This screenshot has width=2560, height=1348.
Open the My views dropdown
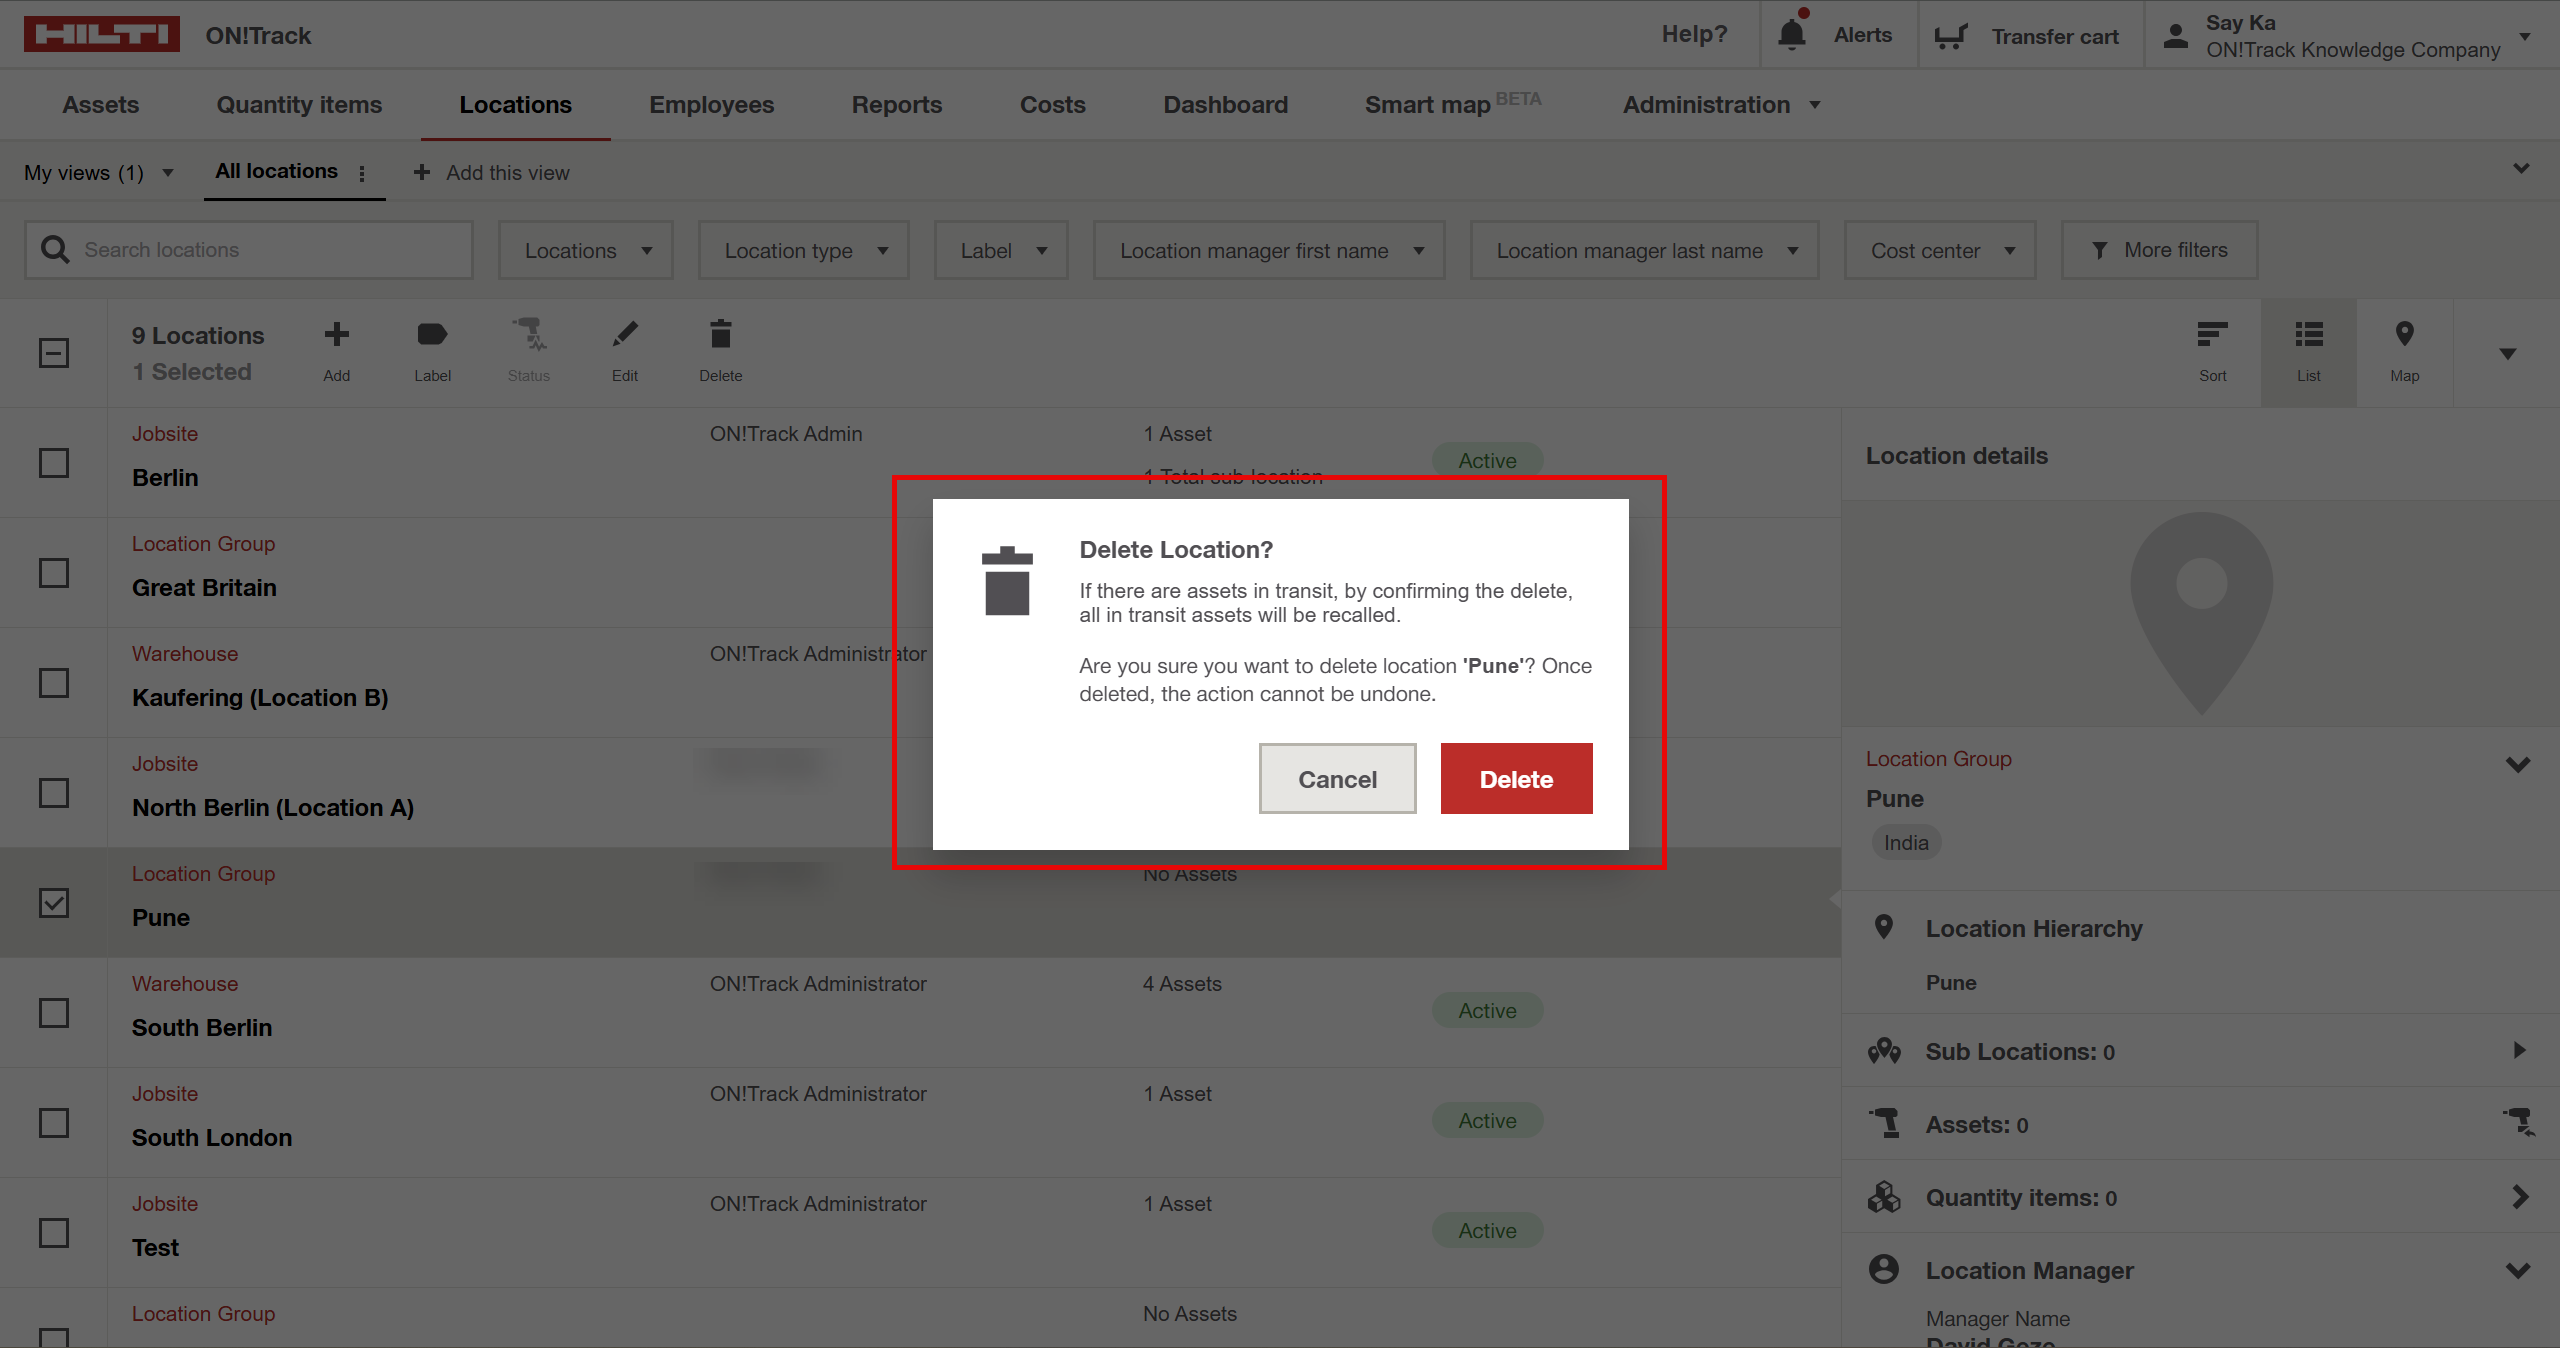(99, 173)
